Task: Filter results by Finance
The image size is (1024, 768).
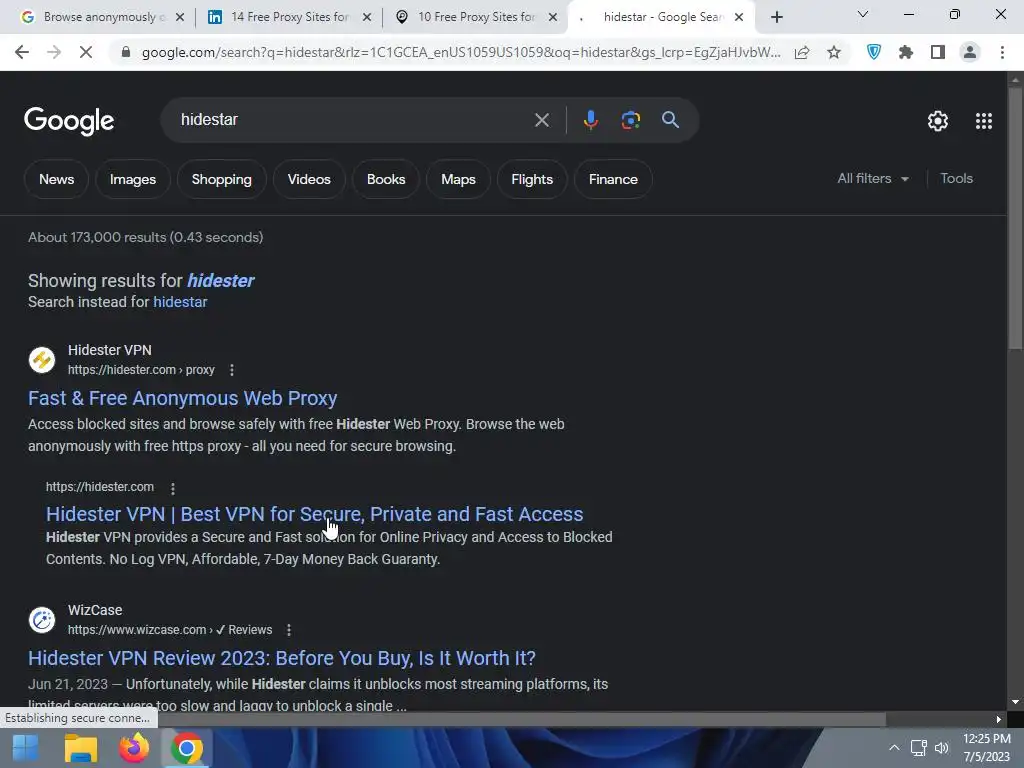Action: [x=613, y=179]
